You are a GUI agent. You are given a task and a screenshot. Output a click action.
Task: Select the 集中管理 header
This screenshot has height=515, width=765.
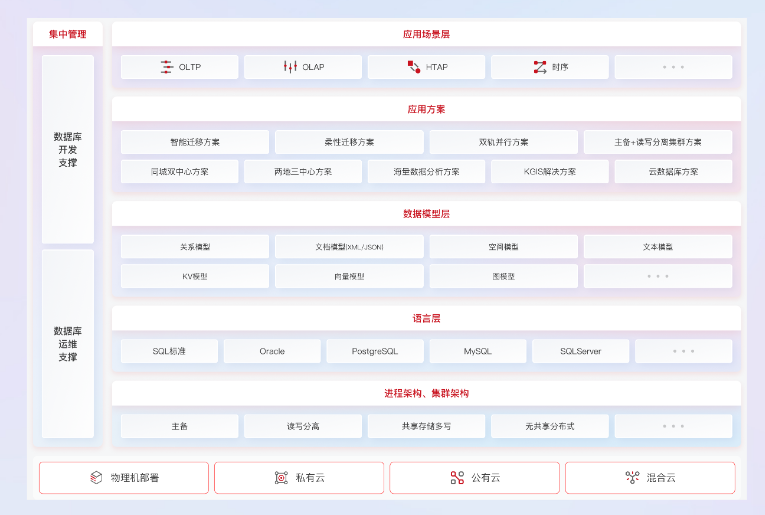(68, 34)
